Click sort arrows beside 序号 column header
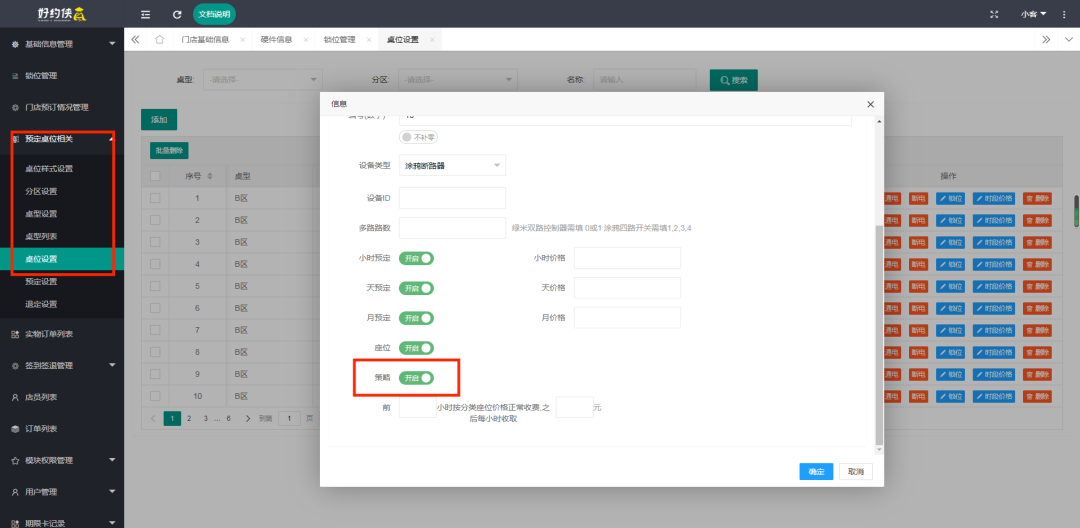Image resolution: width=1080 pixels, height=528 pixels. click(210, 176)
